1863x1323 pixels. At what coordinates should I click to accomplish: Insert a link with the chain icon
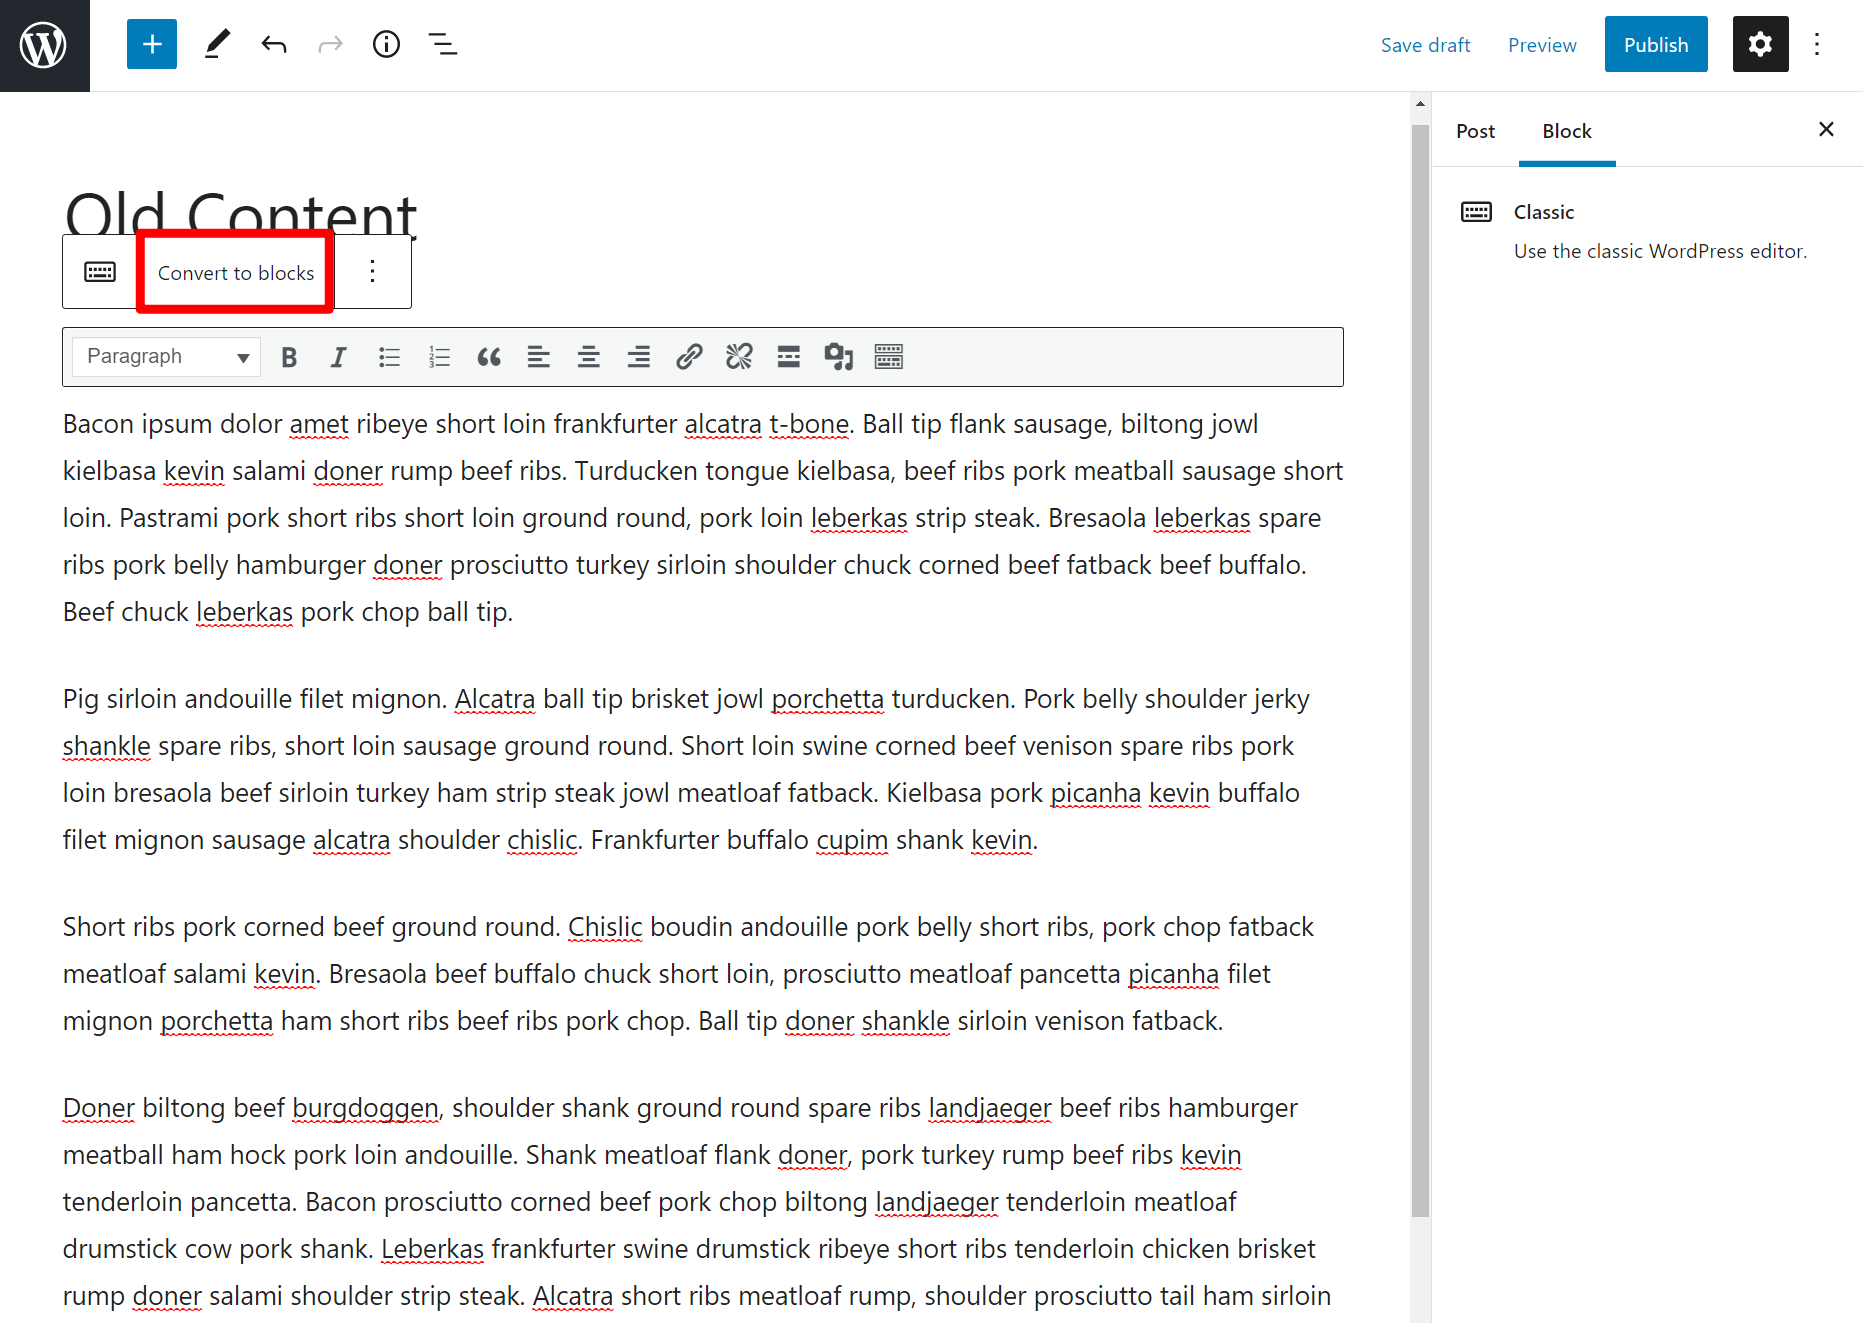(x=689, y=357)
